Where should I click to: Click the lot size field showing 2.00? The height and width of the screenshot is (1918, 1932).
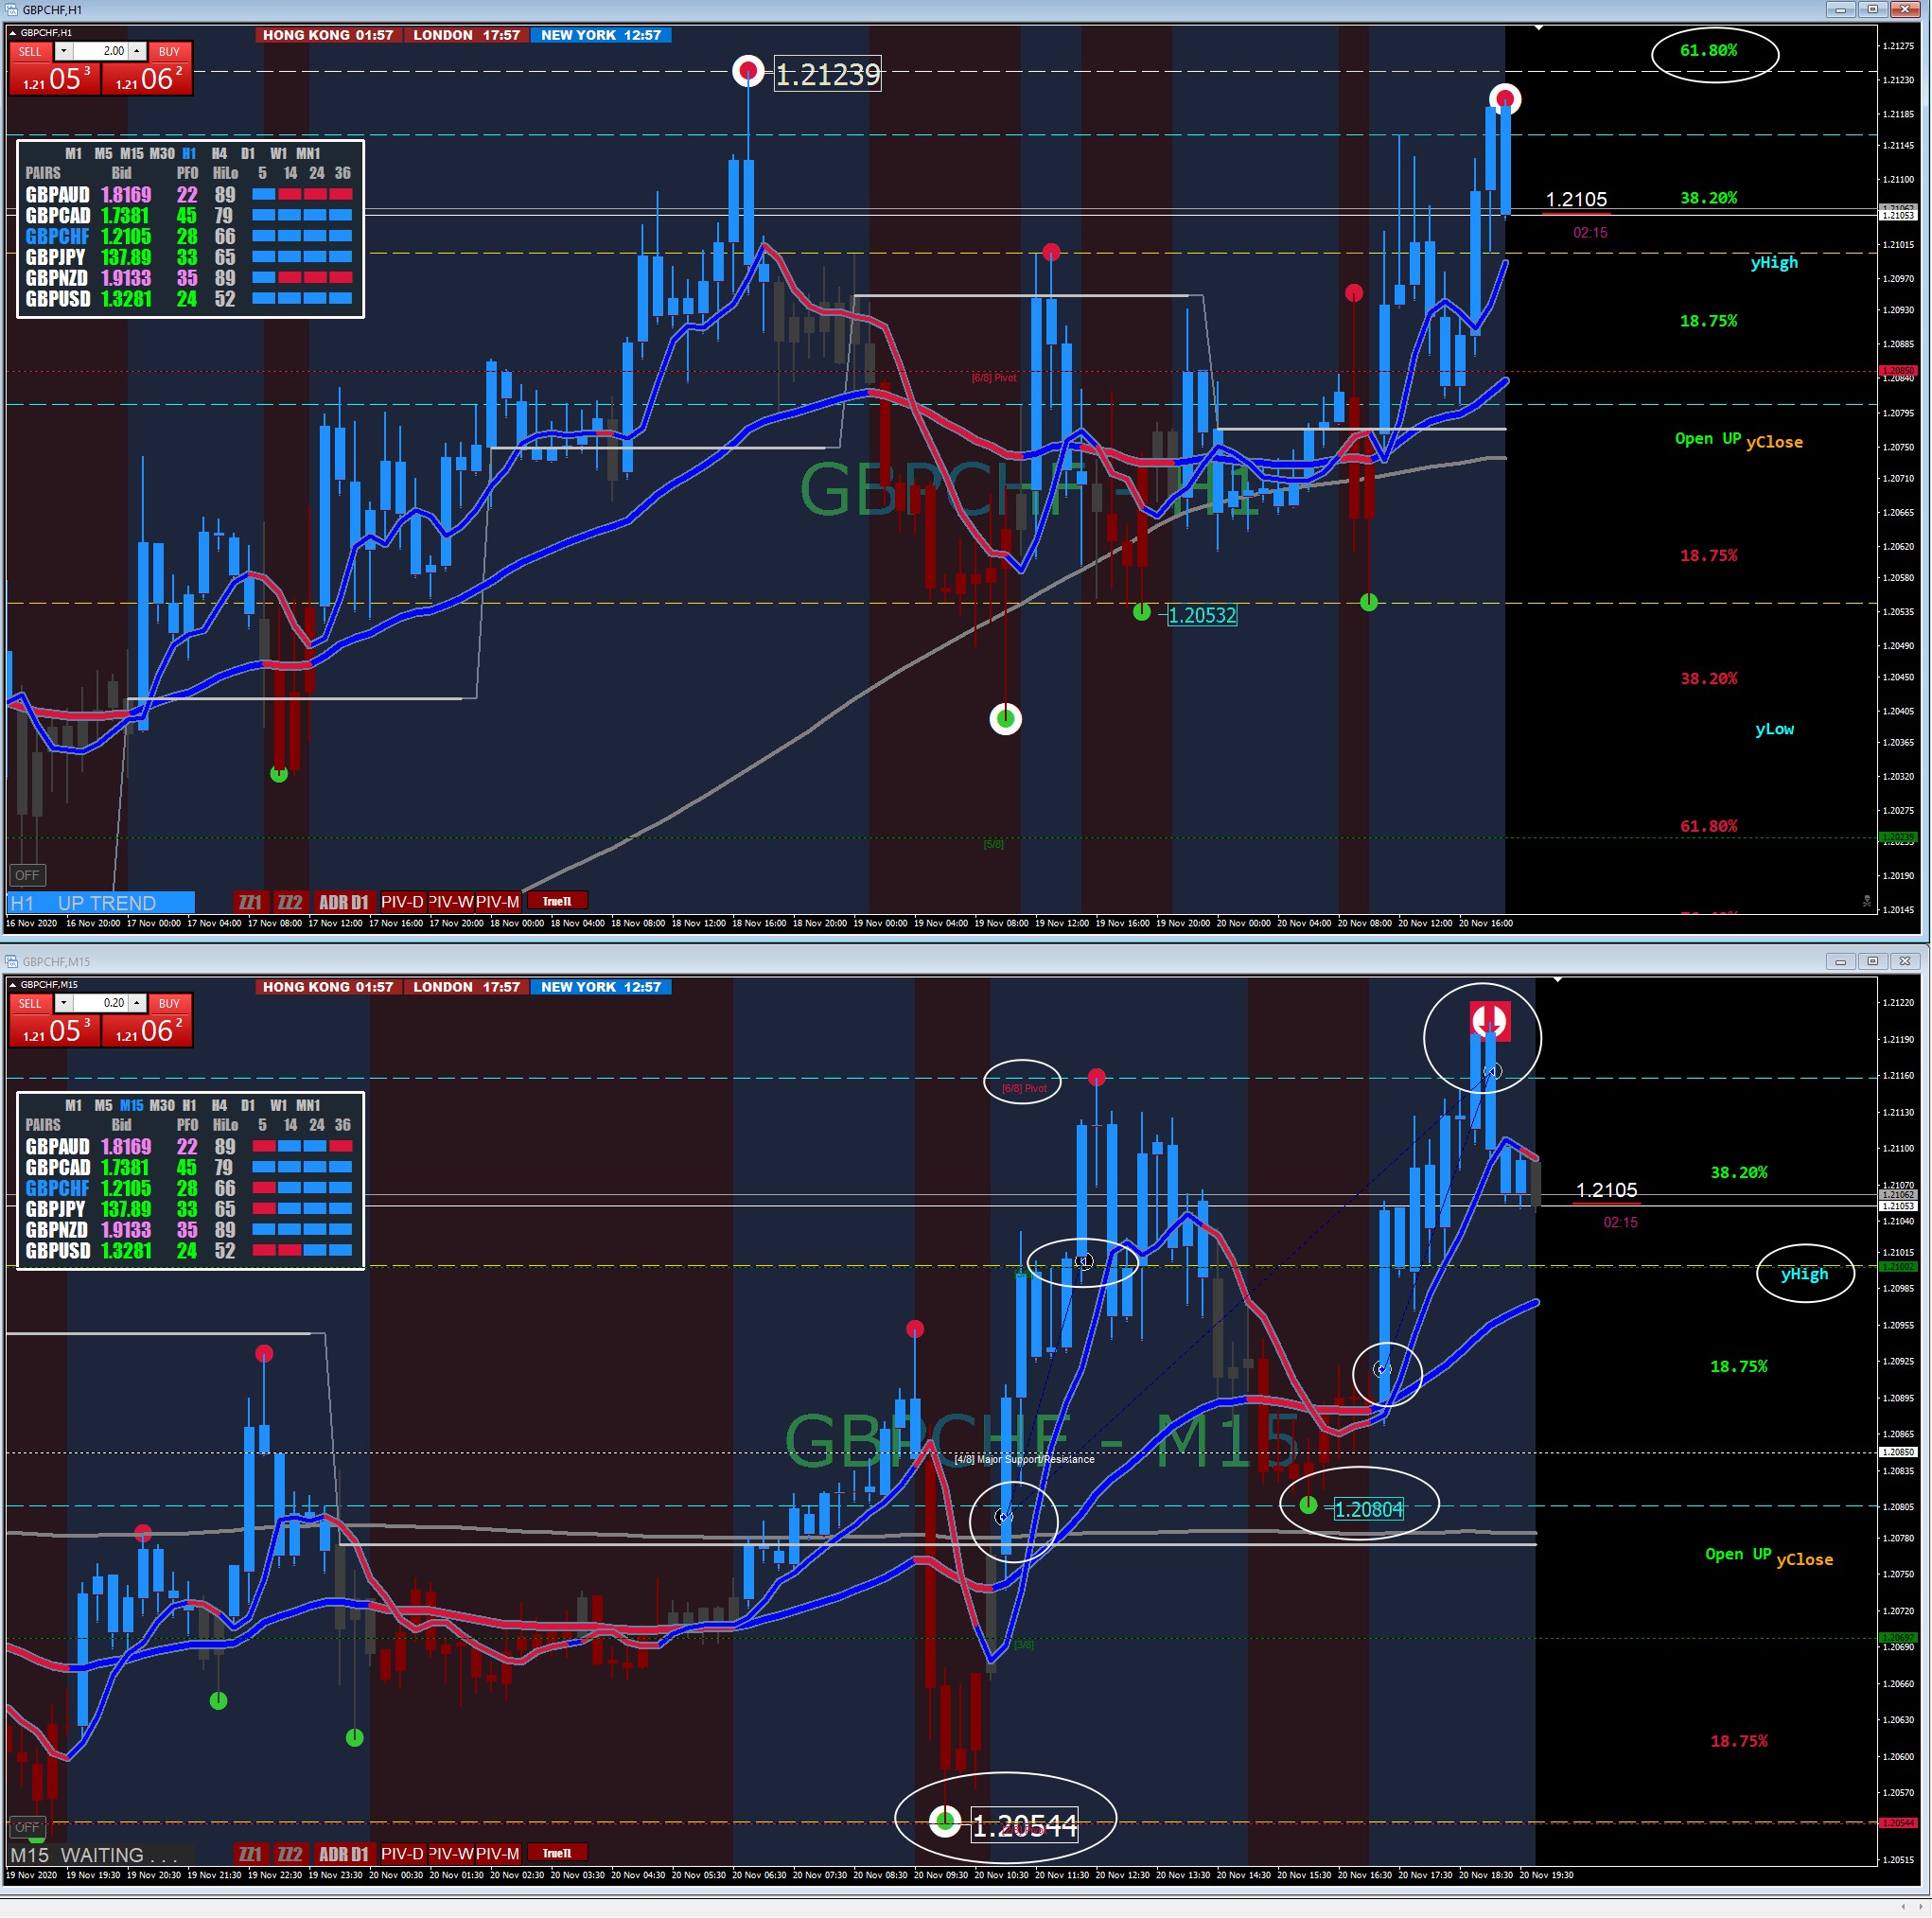point(100,51)
